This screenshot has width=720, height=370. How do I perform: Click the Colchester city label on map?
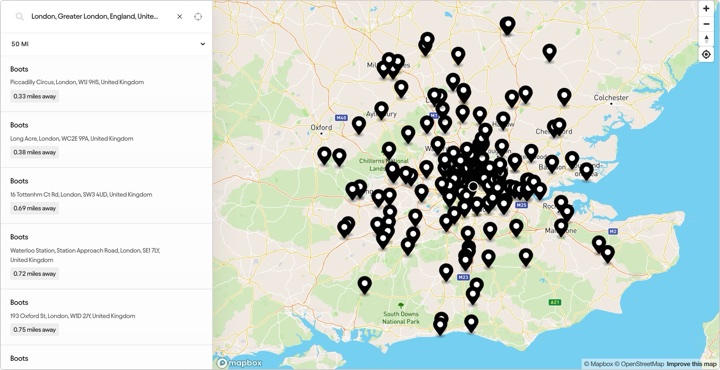coord(611,98)
